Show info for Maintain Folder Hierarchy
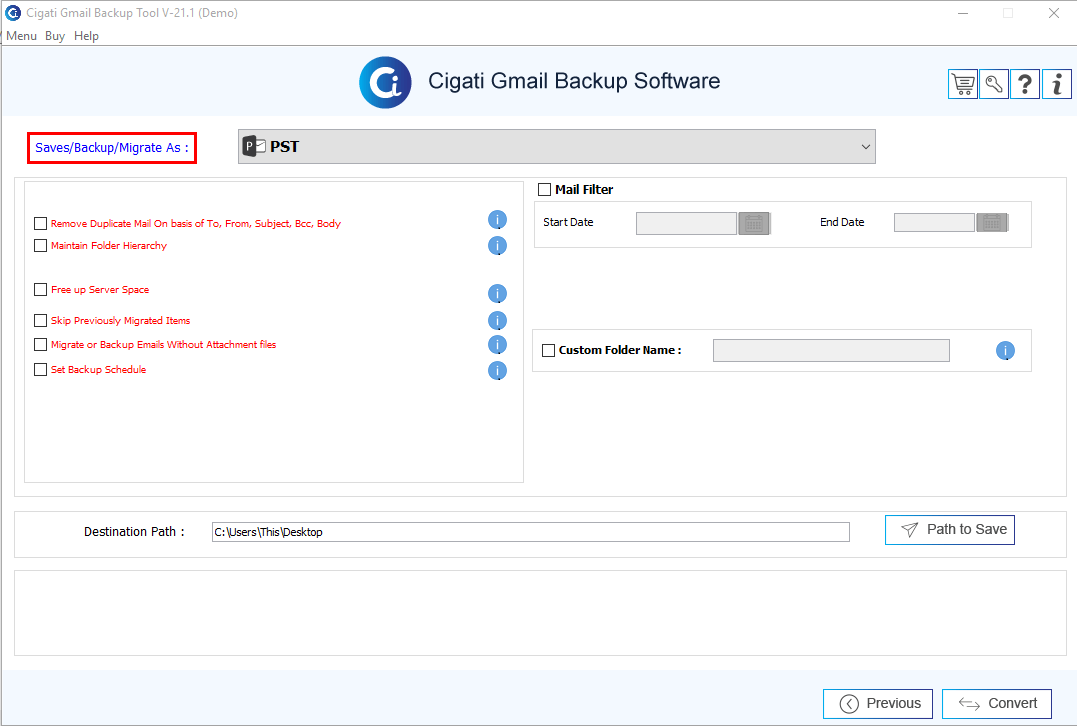The width and height of the screenshot is (1077, 726). click(x=497, y=245)
